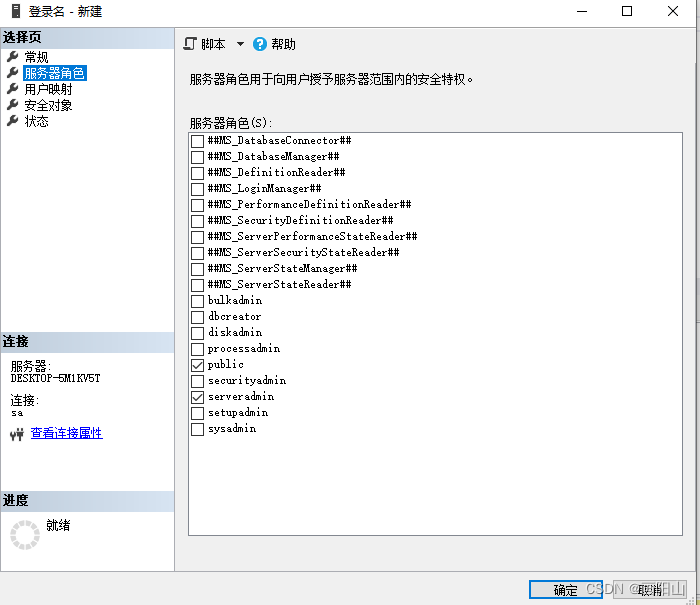Check the securityadmin role
Image resolution: width=700 pixels, height=605 pixels.
tap(197, 381)
